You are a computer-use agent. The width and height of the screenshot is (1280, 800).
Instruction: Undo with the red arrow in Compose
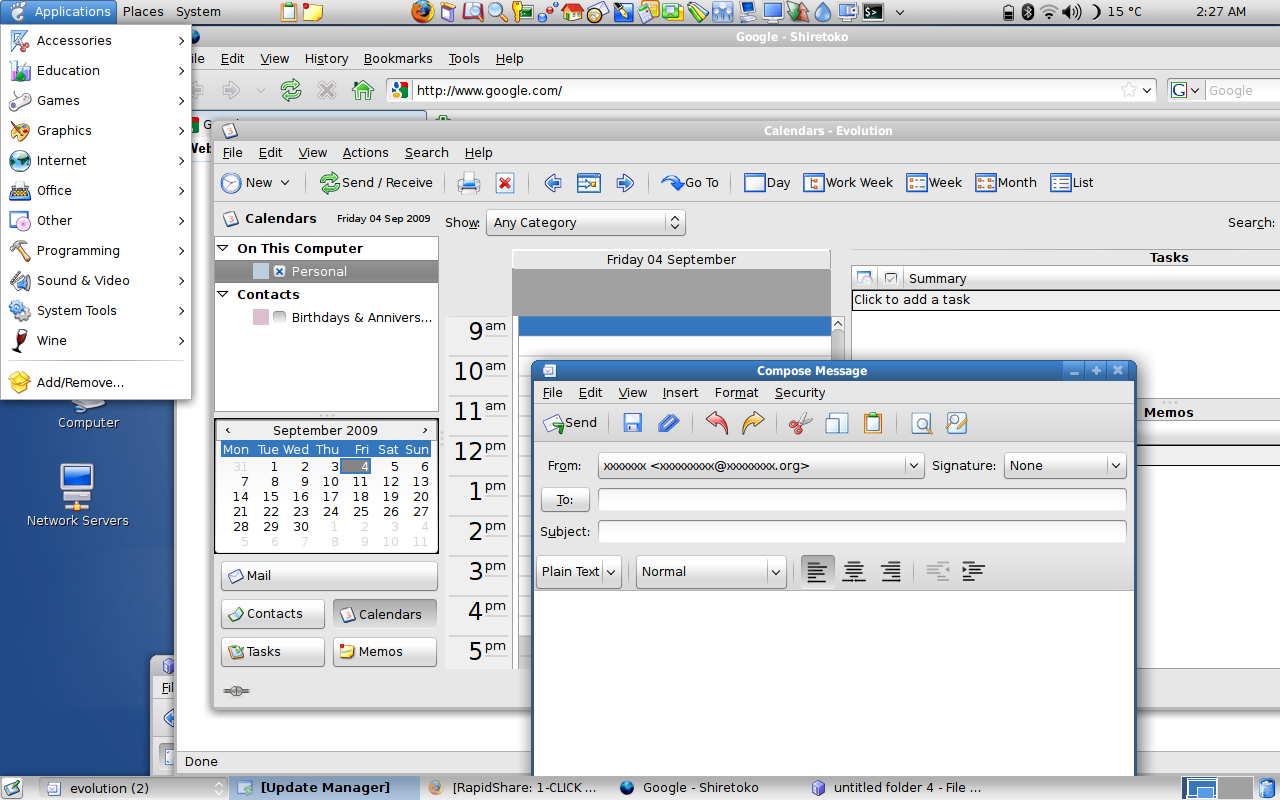(x=717, y=423)
